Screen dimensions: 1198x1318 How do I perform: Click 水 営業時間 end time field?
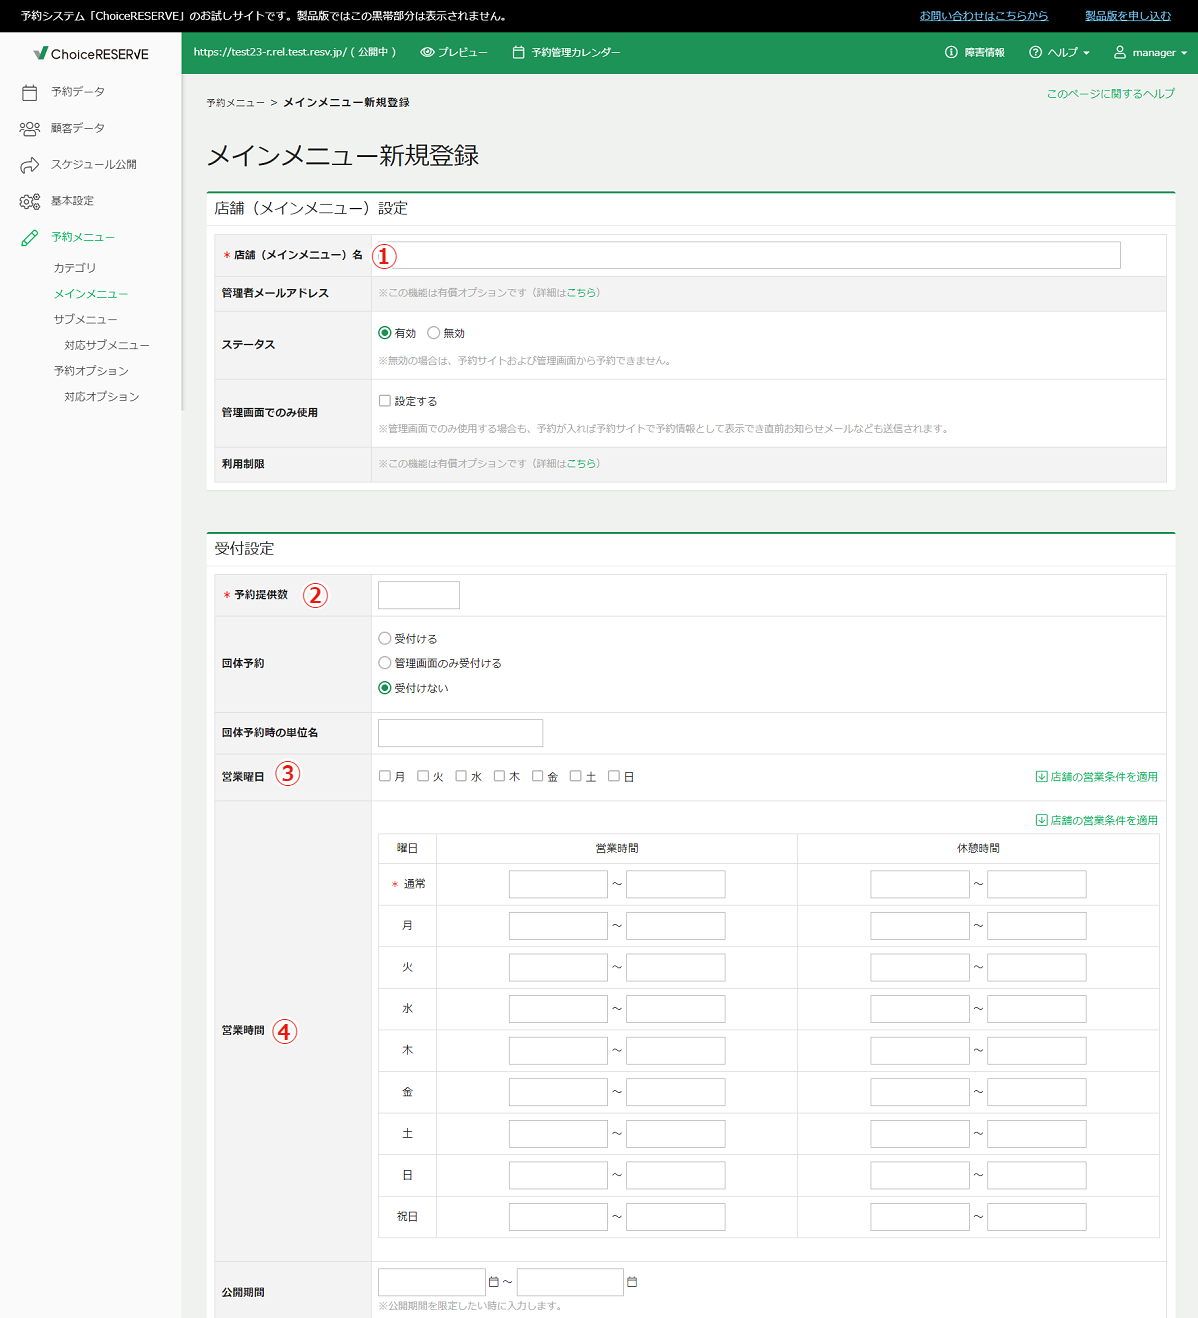pos(676,1009)
